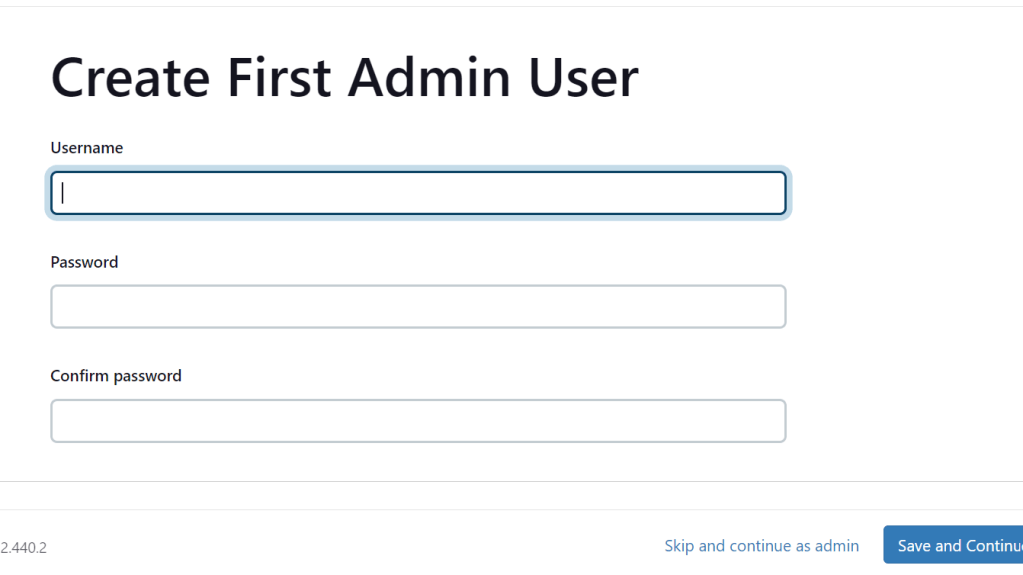
Task: Click the word password in Confirm label
Action: coord(148,376)
